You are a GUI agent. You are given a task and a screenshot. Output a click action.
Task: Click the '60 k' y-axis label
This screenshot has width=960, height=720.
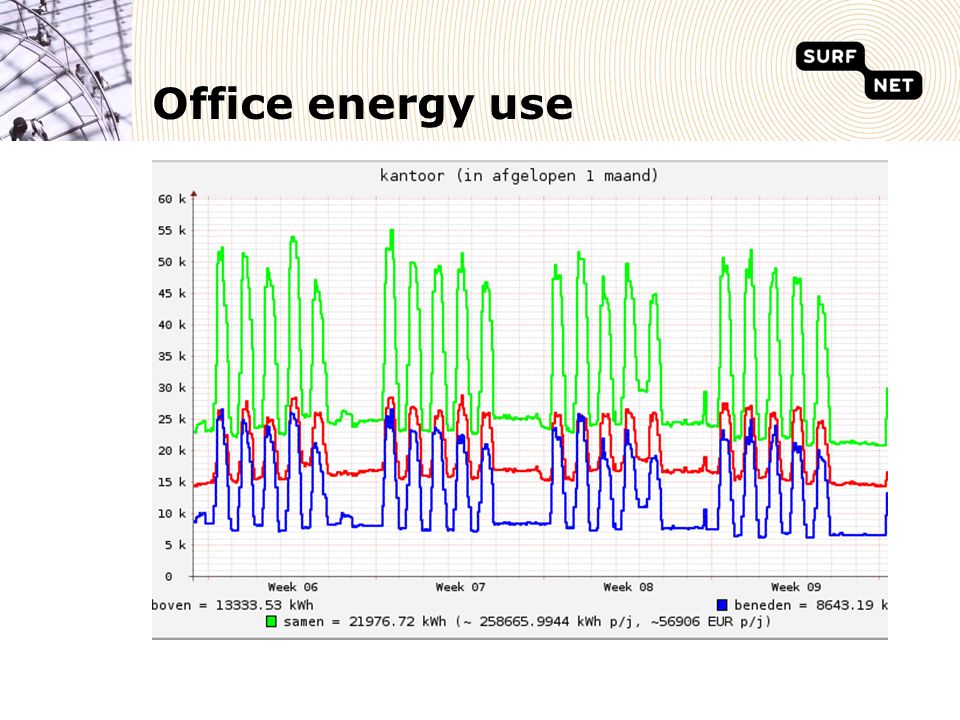[171, 199]
